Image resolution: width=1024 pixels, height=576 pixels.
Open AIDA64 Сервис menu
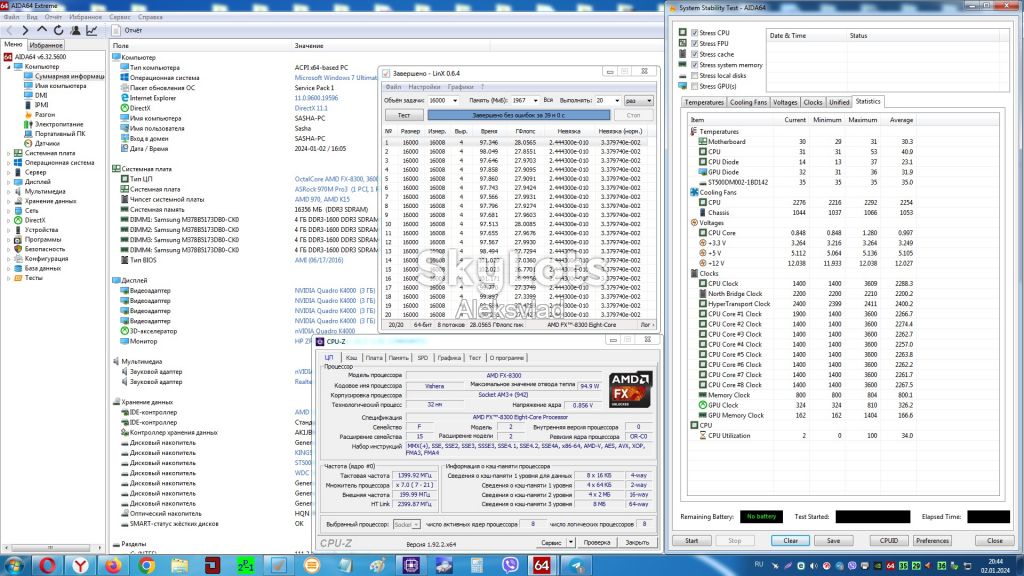pyautogui.click(x=120, y=17)
